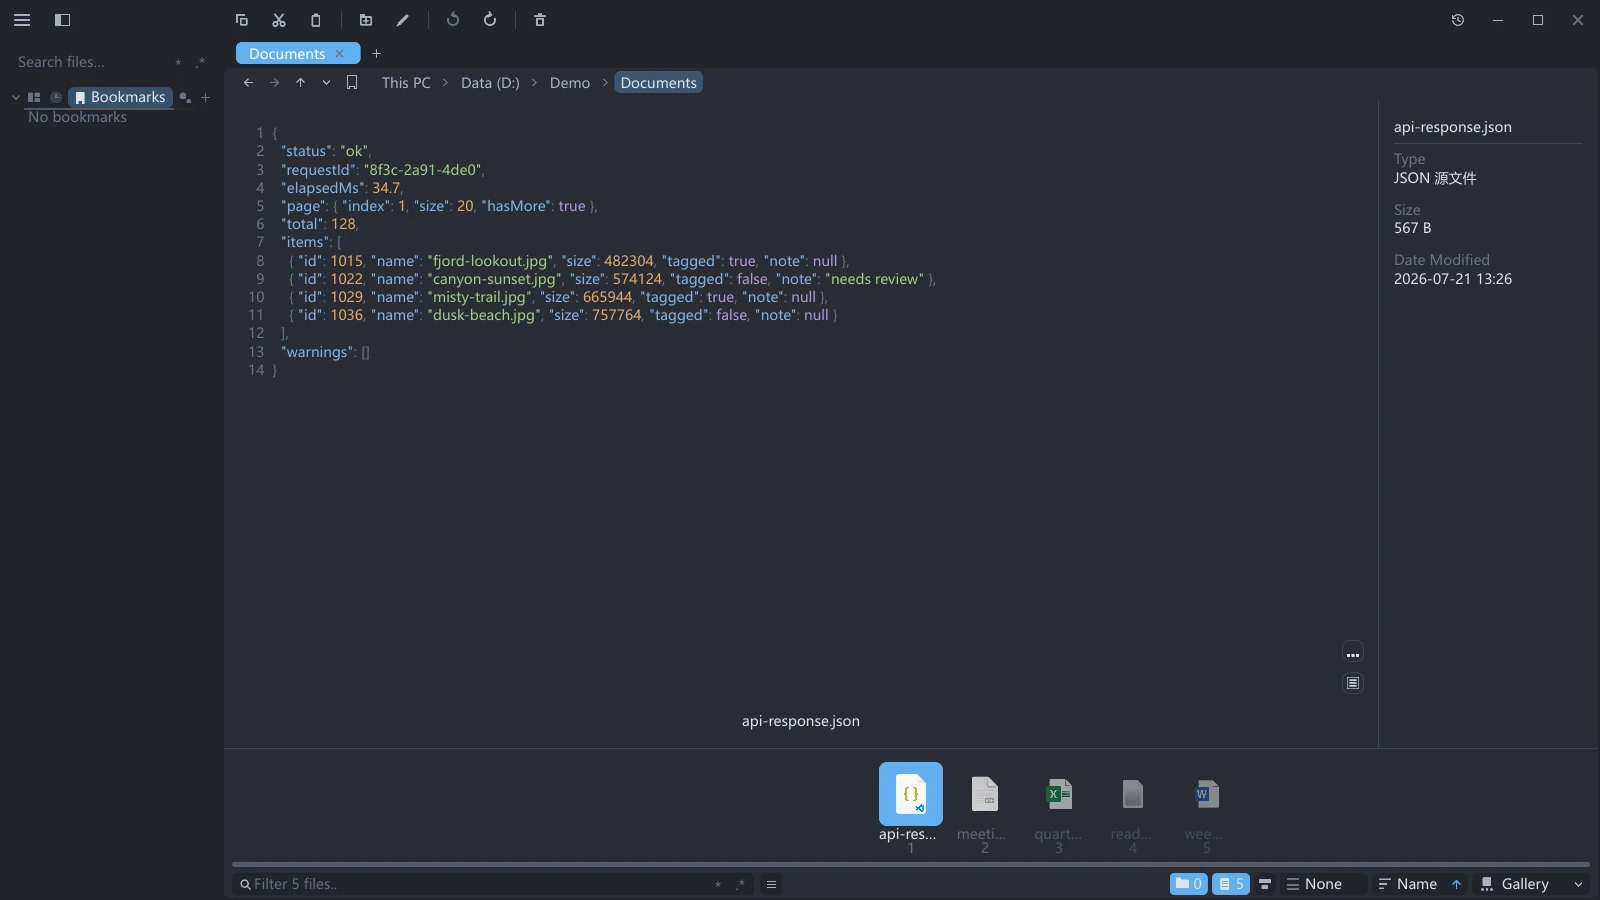Open the Name sort dropdown

coord(1407,884)
